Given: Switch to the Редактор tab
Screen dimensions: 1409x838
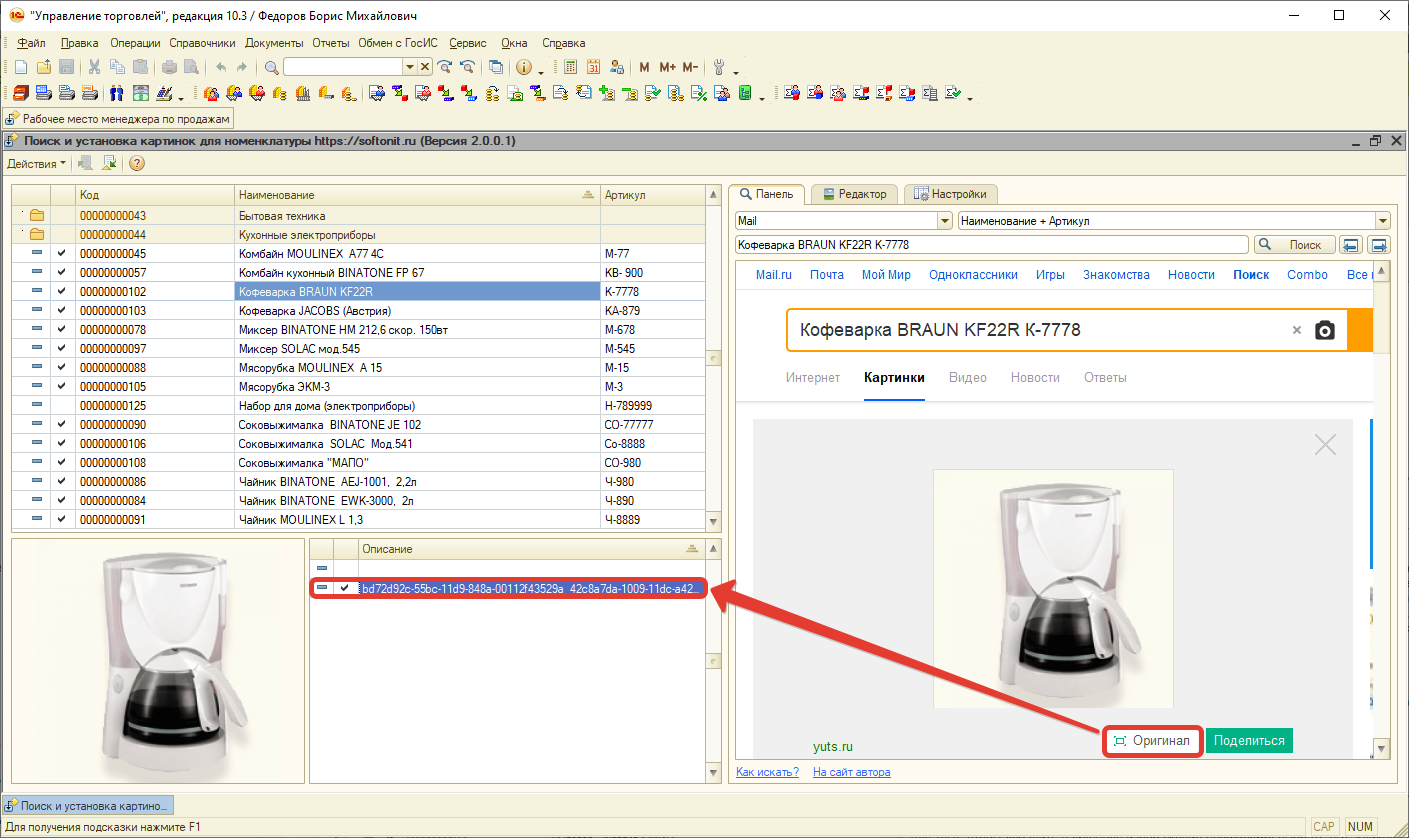Looking at the screenshot, I should (x=854, y=194).
